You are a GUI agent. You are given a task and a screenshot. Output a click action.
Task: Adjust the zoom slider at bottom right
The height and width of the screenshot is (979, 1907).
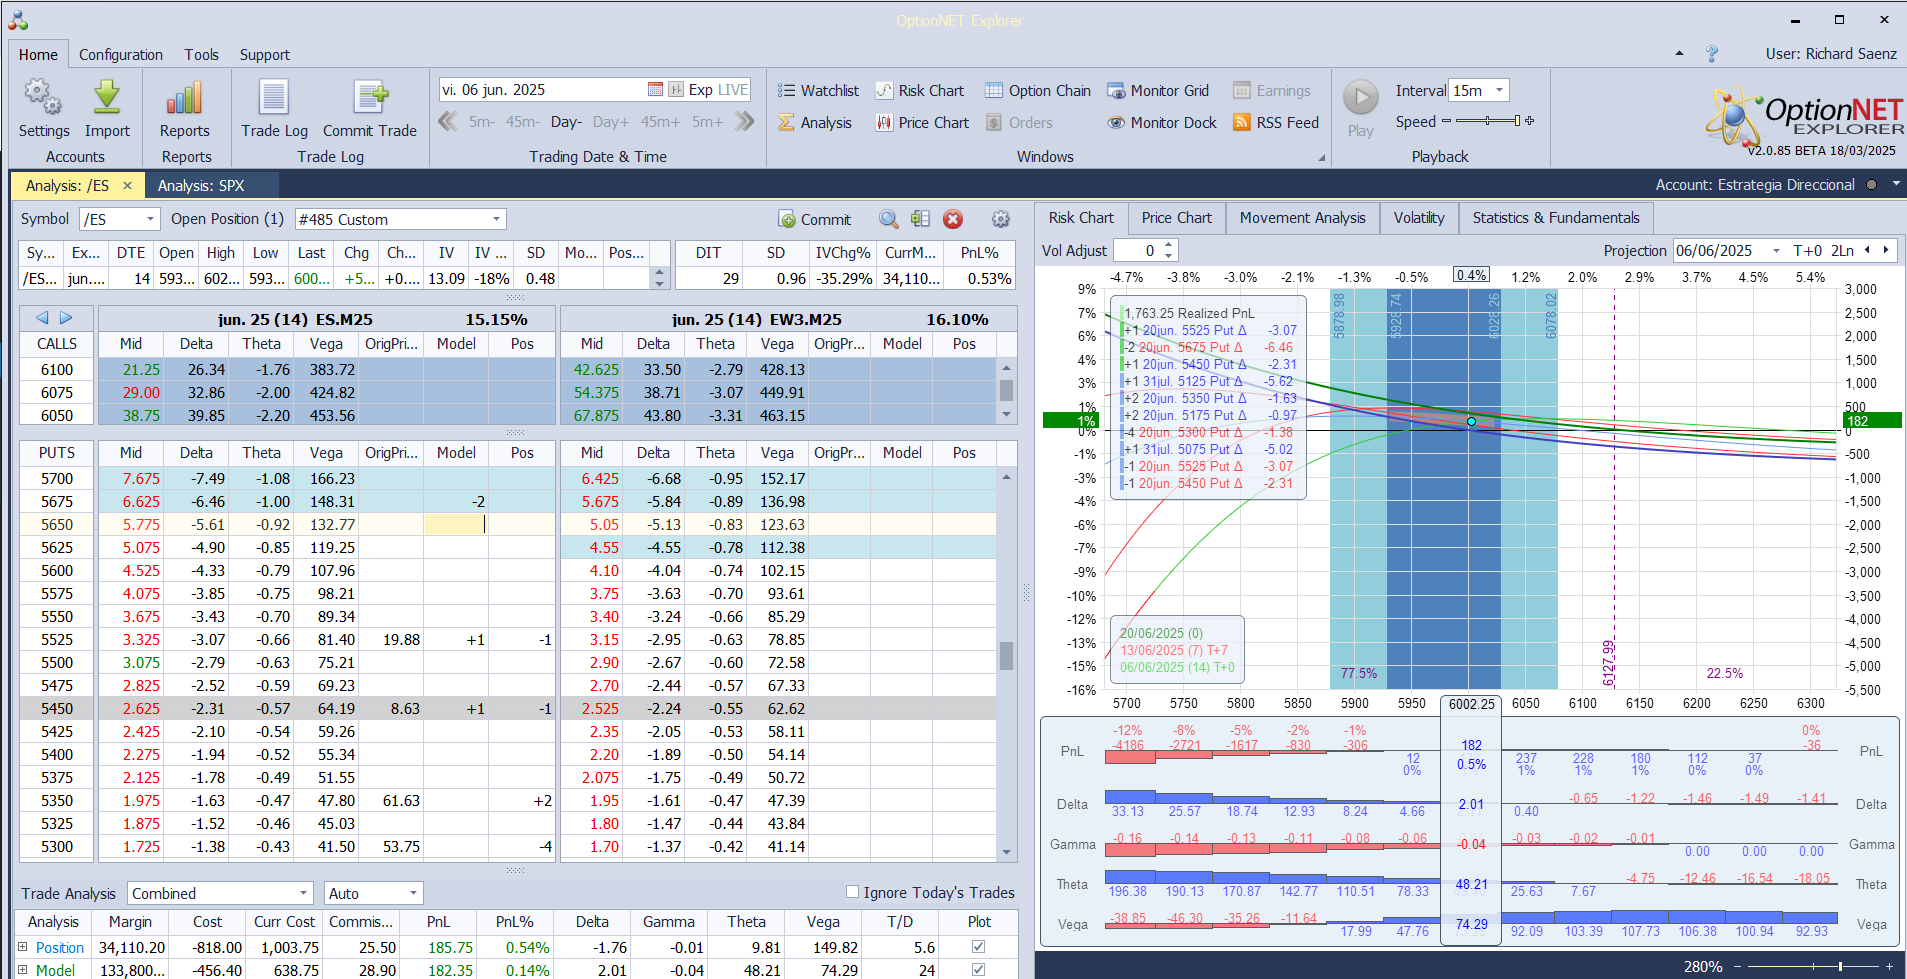(x=1812, y=966)
